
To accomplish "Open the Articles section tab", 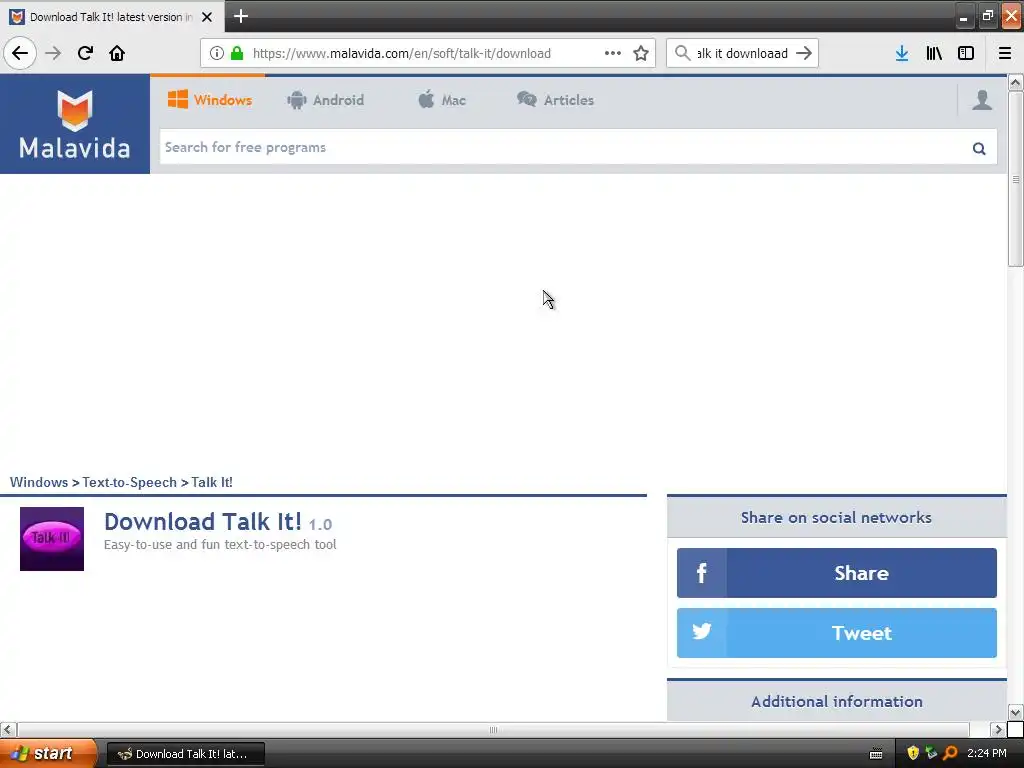I will [x=556, y=100].
